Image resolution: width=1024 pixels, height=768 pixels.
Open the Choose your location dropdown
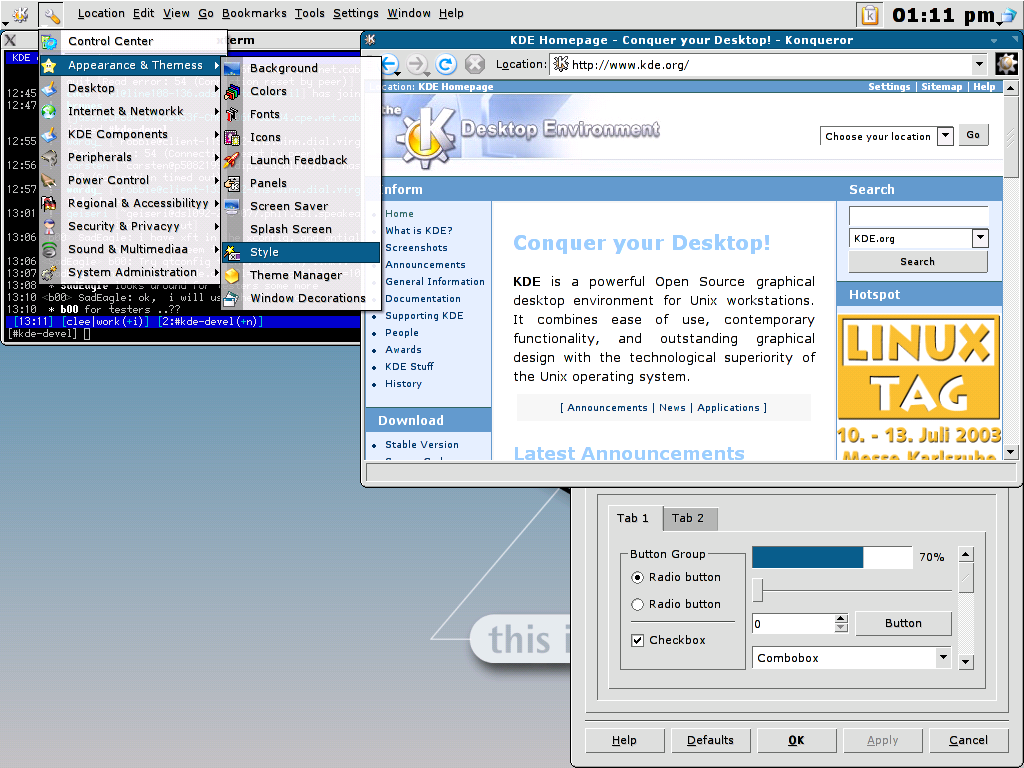click(x=945, y=136)
